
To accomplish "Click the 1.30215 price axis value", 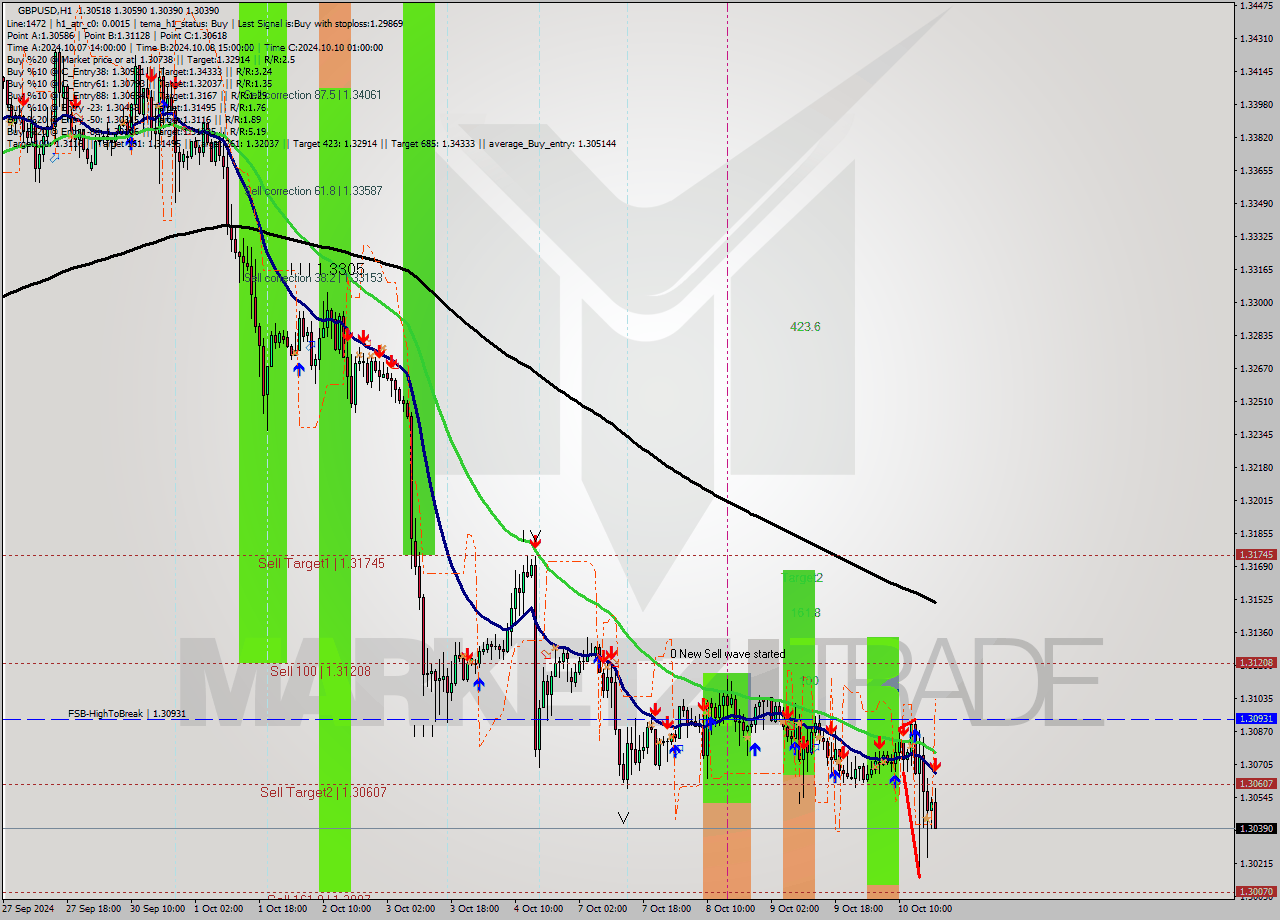I will tap(1256, 863).
